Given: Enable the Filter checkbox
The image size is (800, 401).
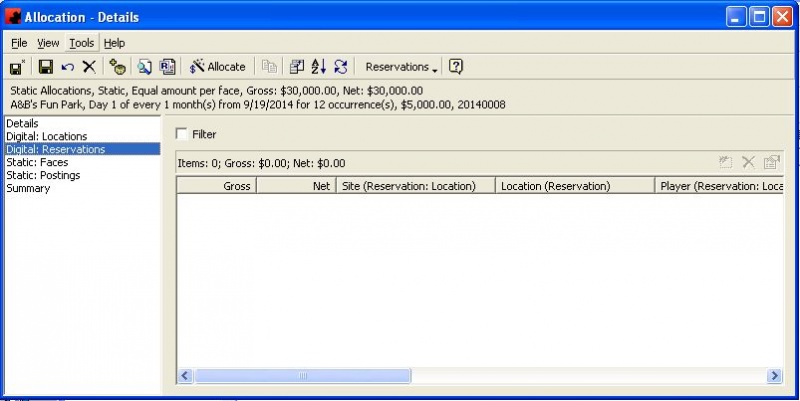Looking at the screenshot, I should click(182, 134).
